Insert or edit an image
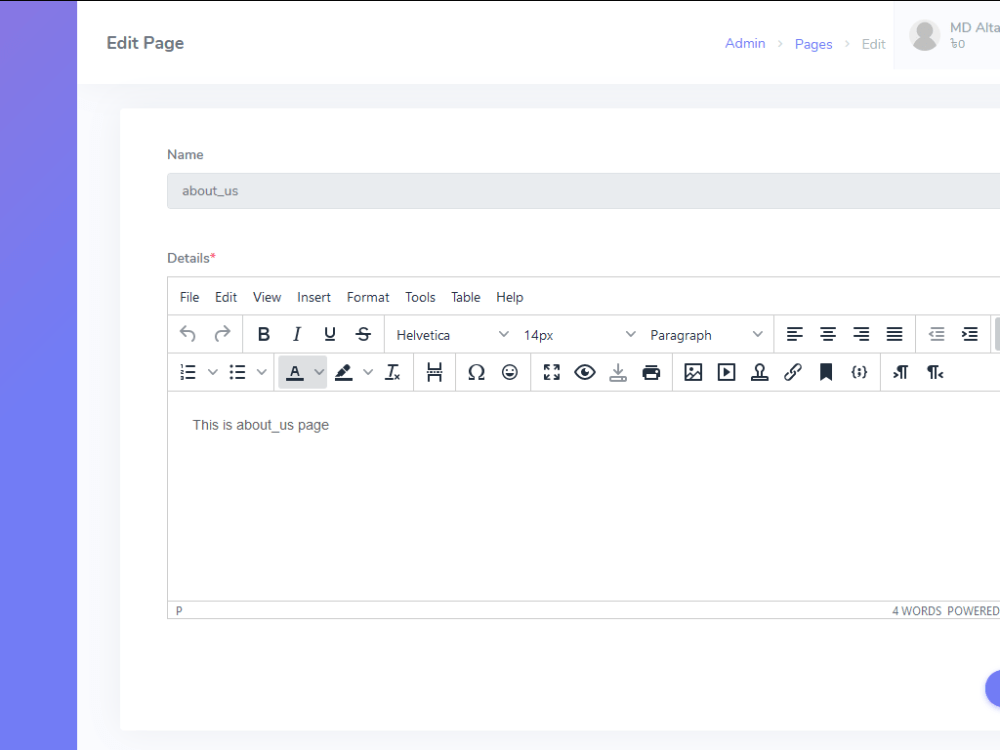Image resolution: width=1000 pixels, height=750 pixels. click(693, 372)
